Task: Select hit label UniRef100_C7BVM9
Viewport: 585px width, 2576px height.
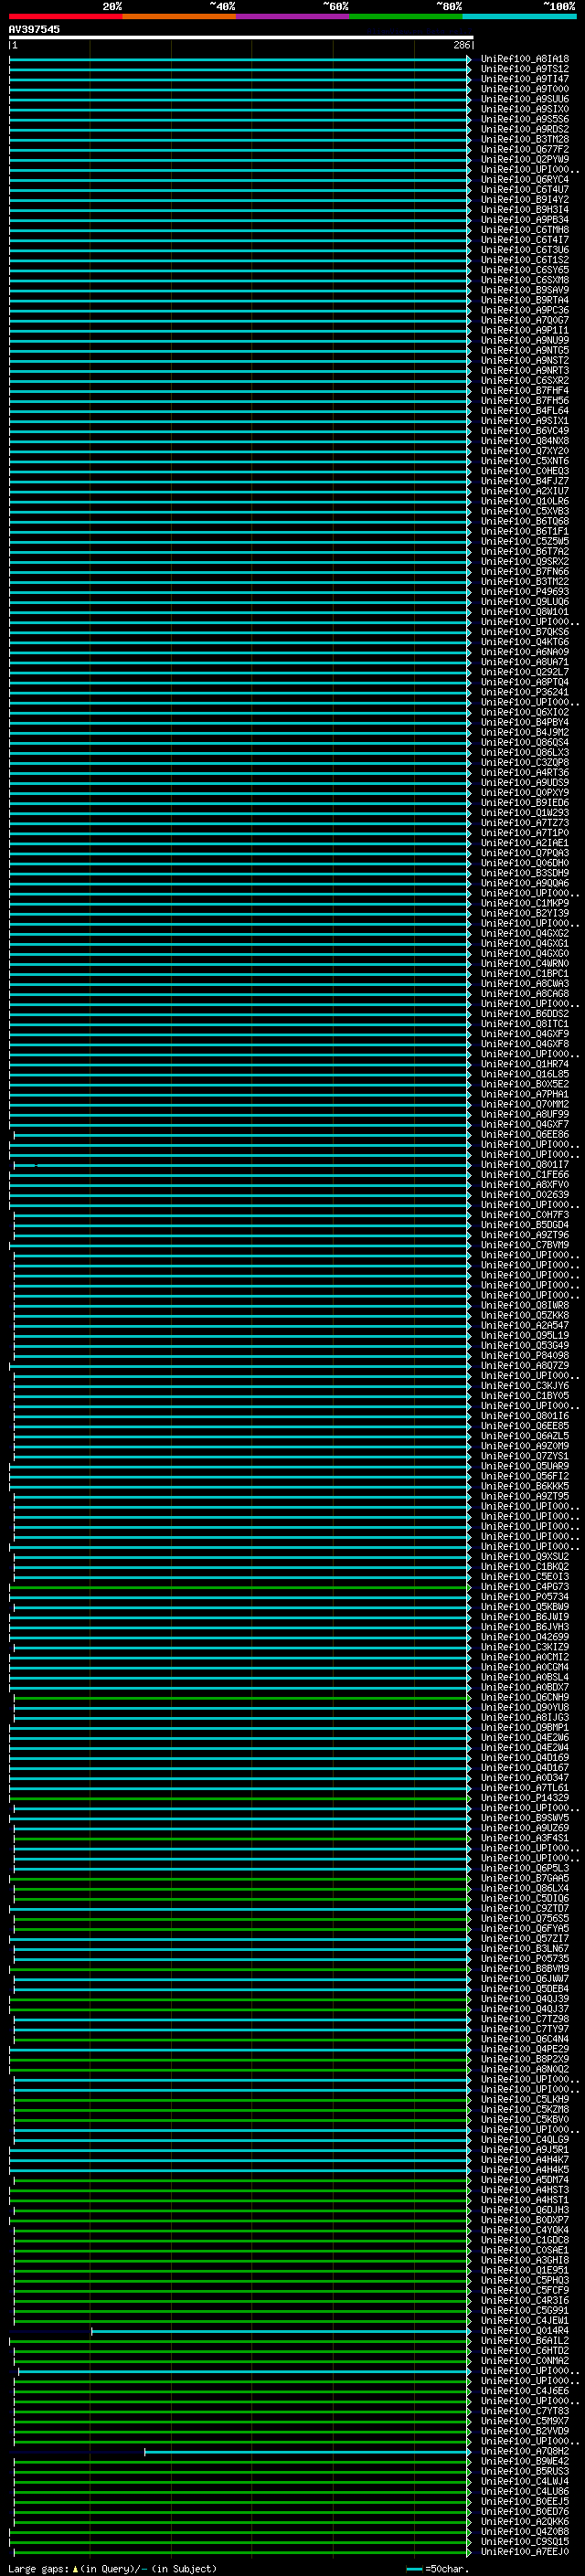Action: 525,1245
